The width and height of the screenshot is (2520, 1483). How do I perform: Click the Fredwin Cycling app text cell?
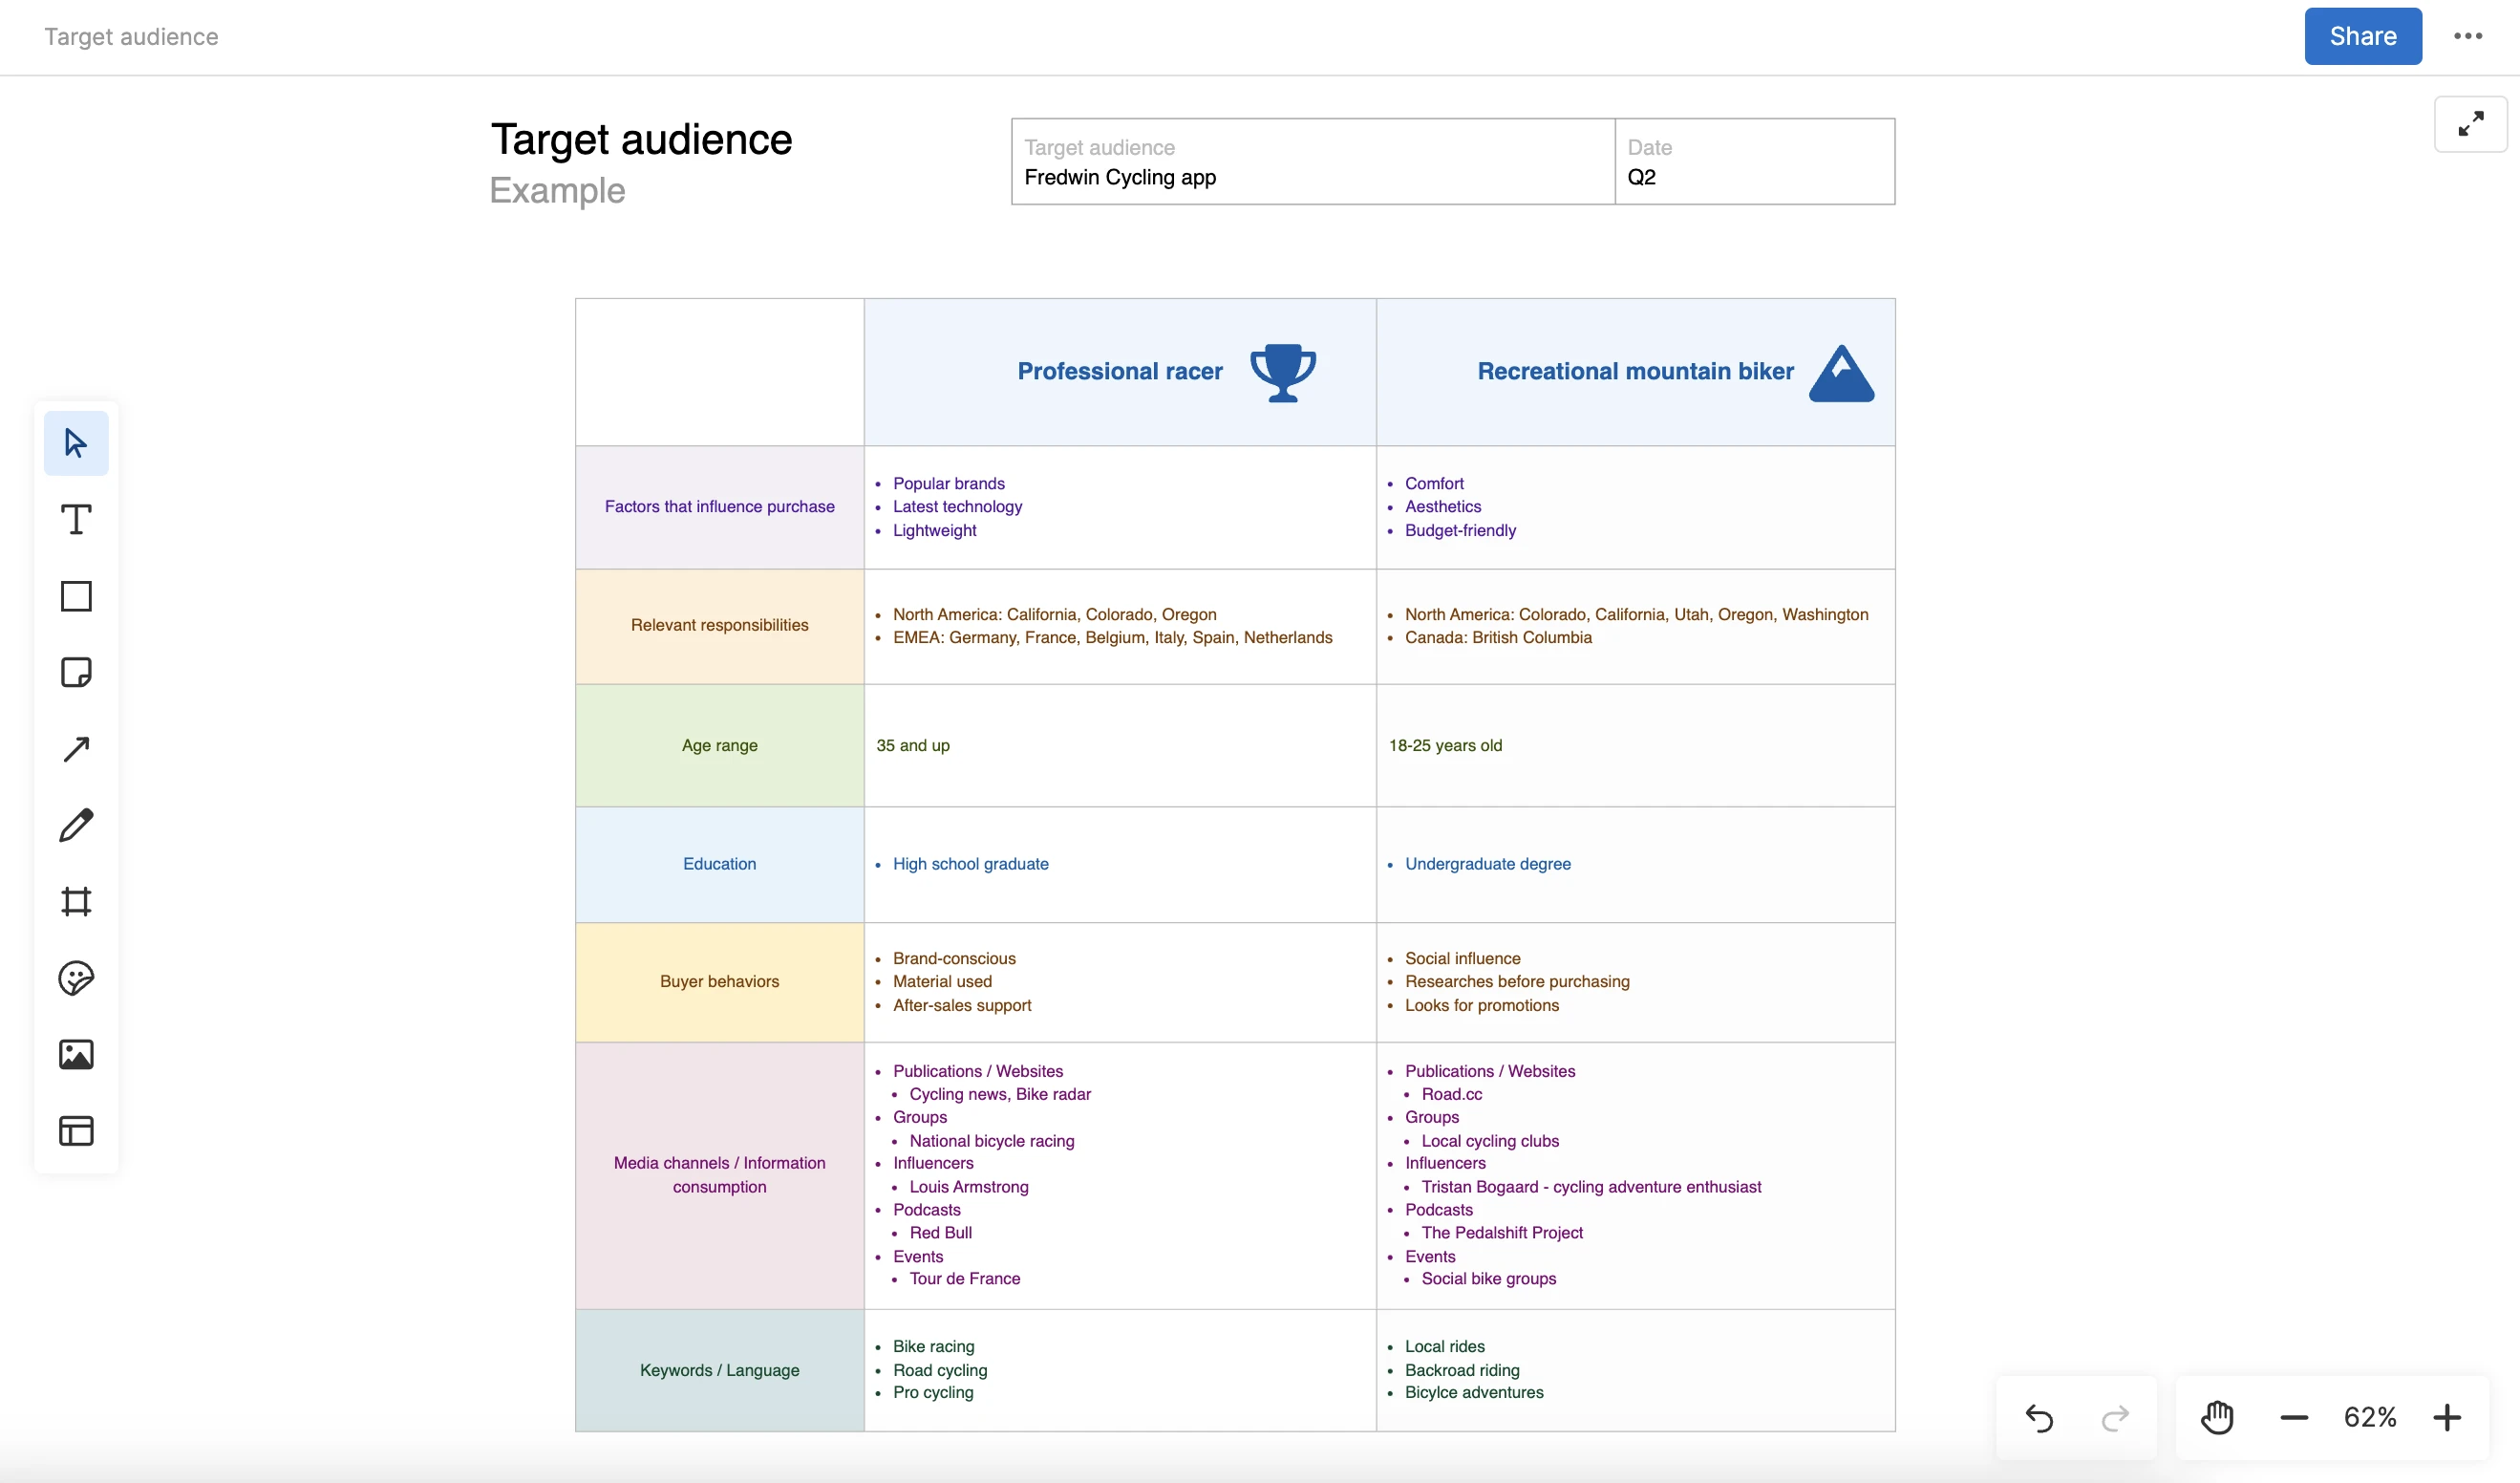[x=1120, y=177]
